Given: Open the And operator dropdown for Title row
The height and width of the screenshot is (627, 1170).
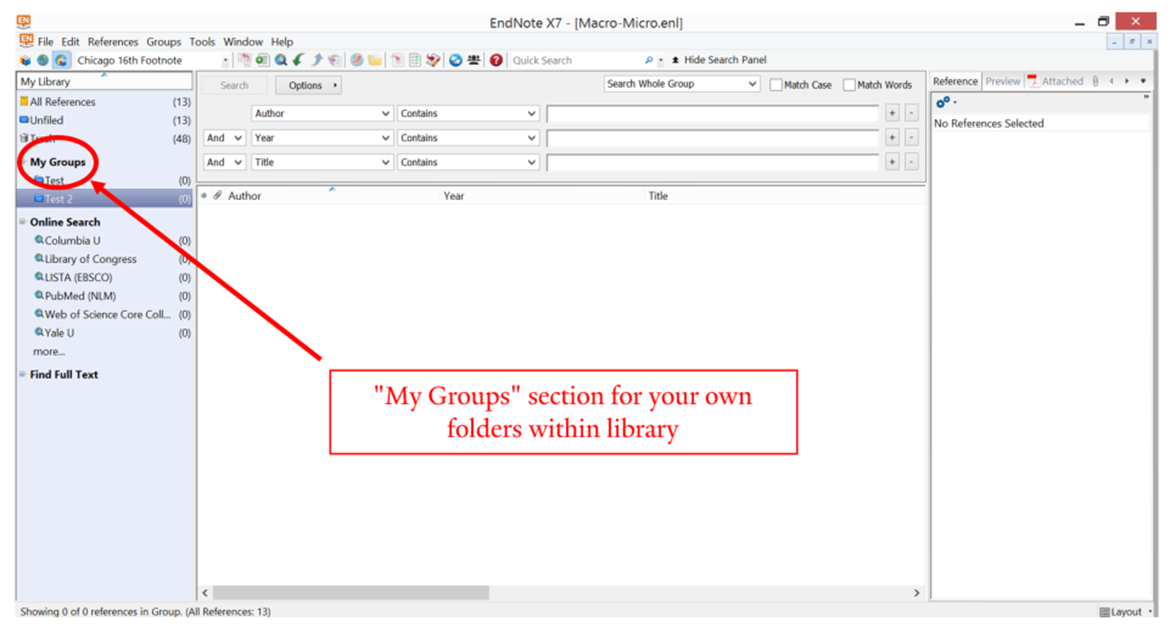Looking at the screenshot, I should point(225,162).
